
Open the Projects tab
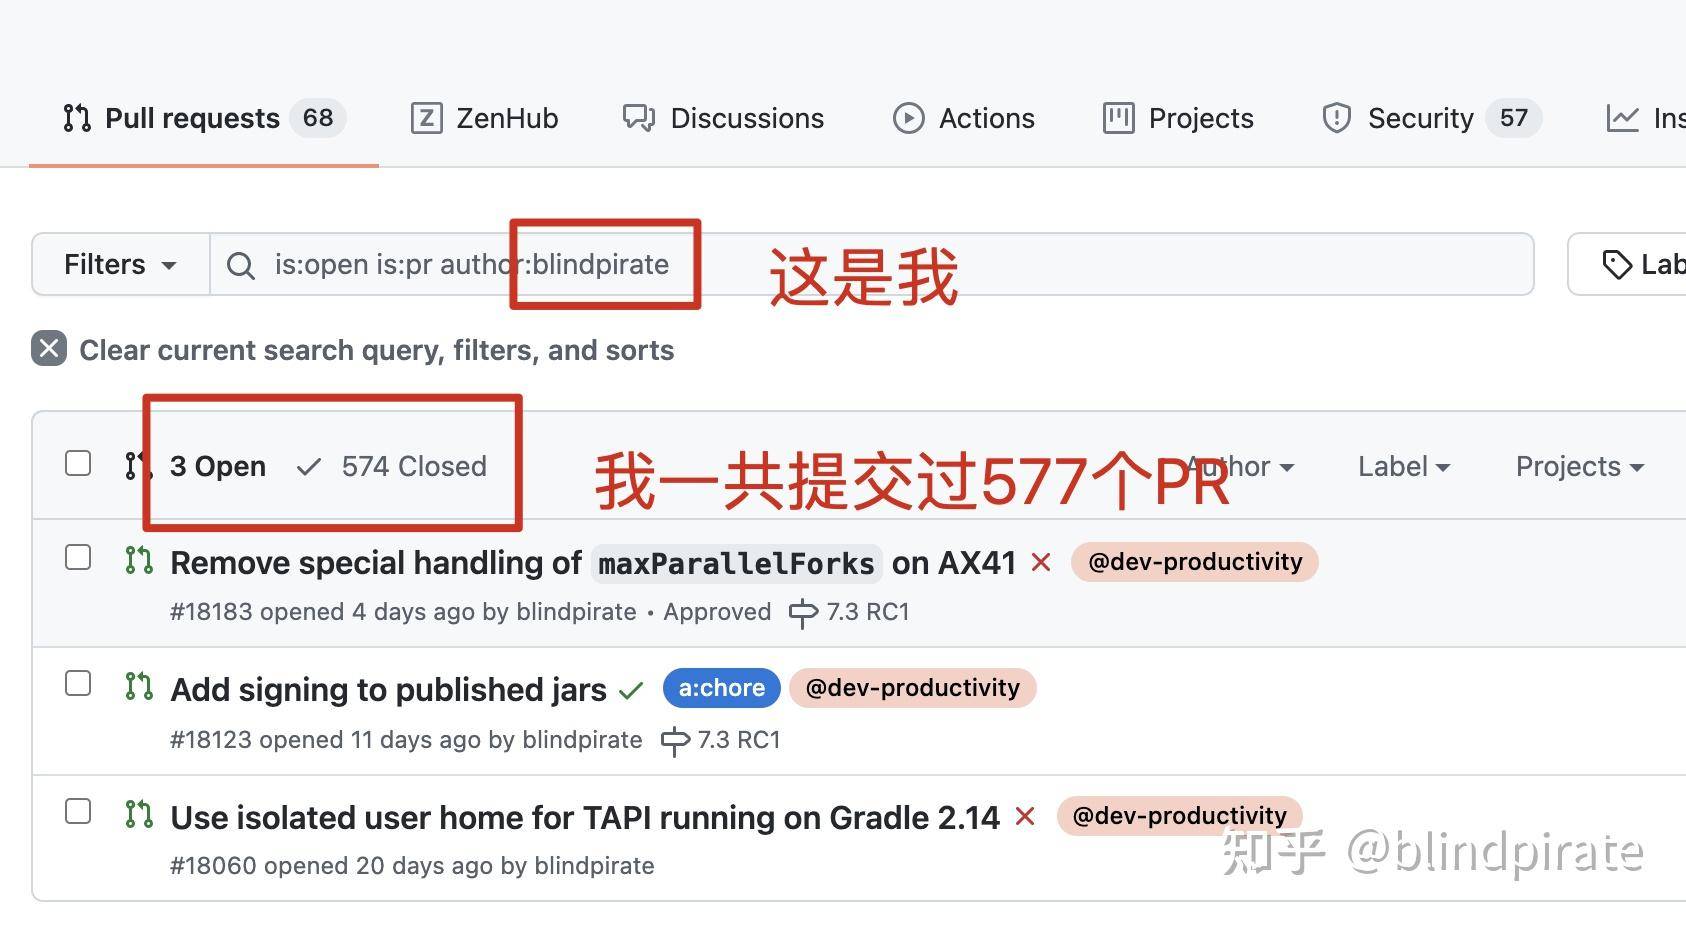click(x=1178, y=118)
